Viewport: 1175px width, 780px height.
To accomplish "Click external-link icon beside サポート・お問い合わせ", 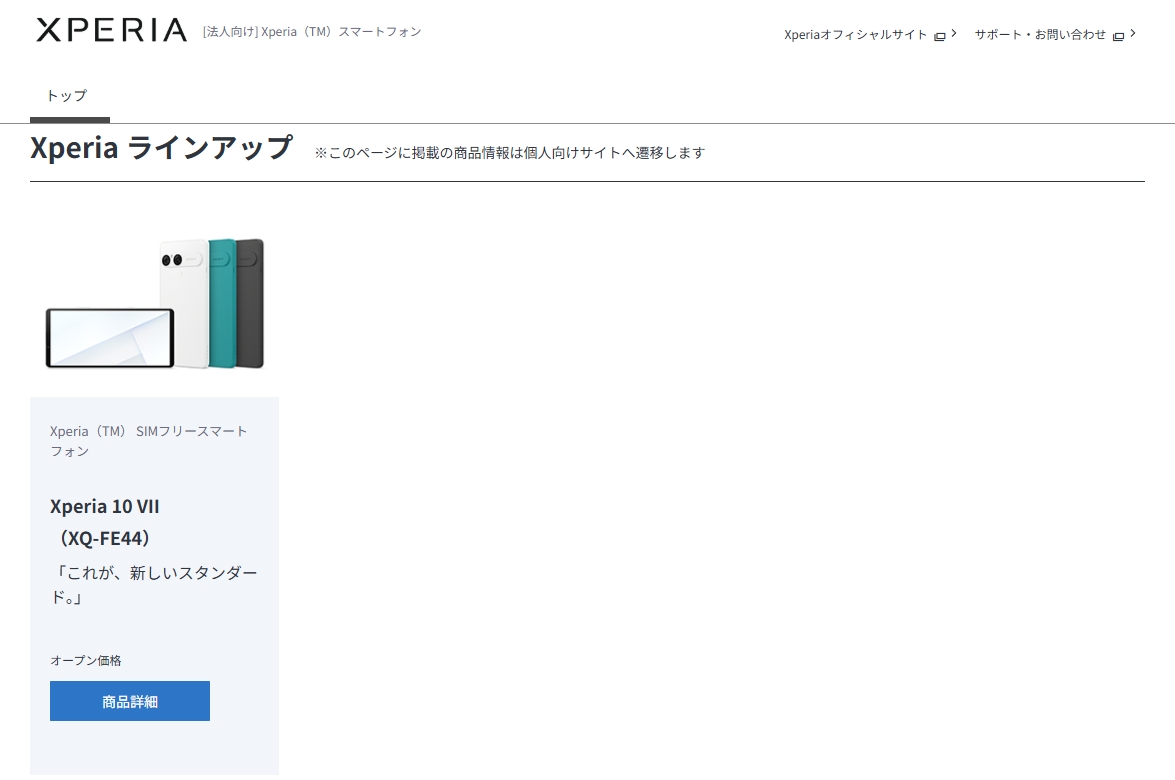I will [1118, 36].
